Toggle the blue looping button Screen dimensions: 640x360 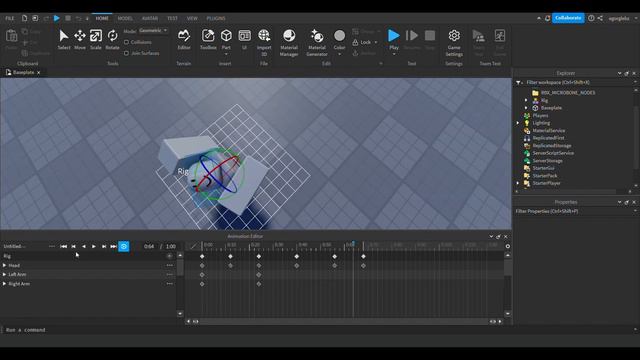(x=124, y=246)
